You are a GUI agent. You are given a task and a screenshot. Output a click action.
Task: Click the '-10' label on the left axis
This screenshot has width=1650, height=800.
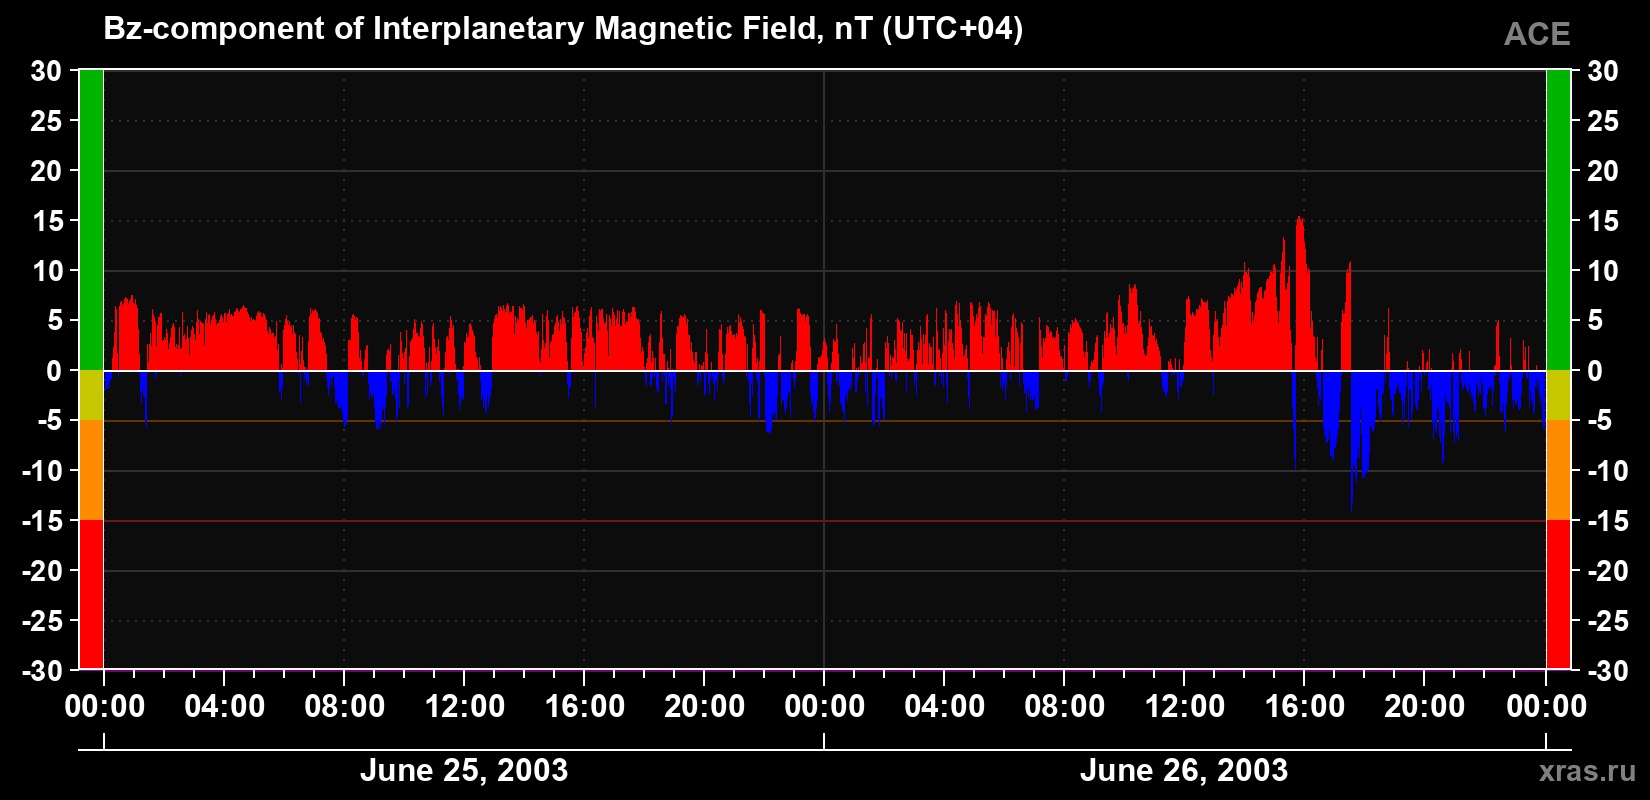(x=42, y=471)
